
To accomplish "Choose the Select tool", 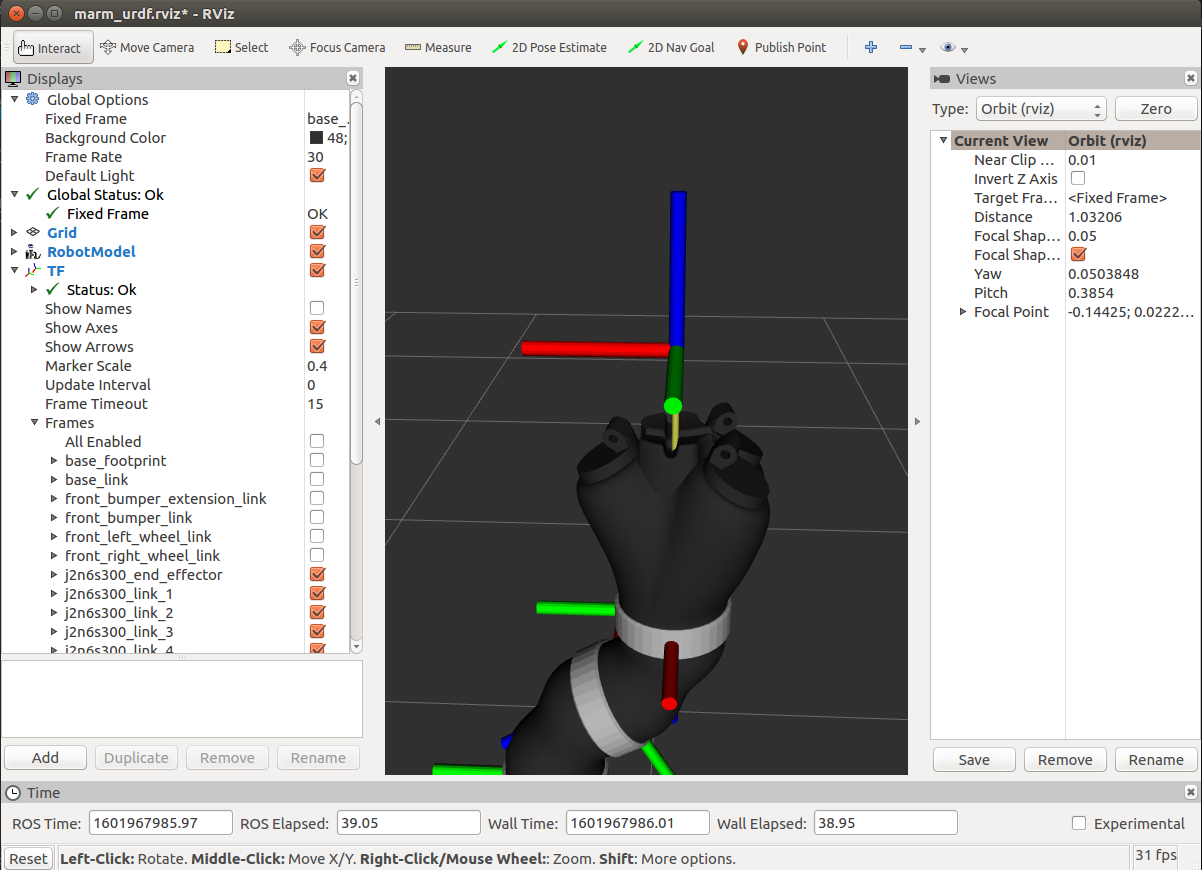I will pos(241,47).
